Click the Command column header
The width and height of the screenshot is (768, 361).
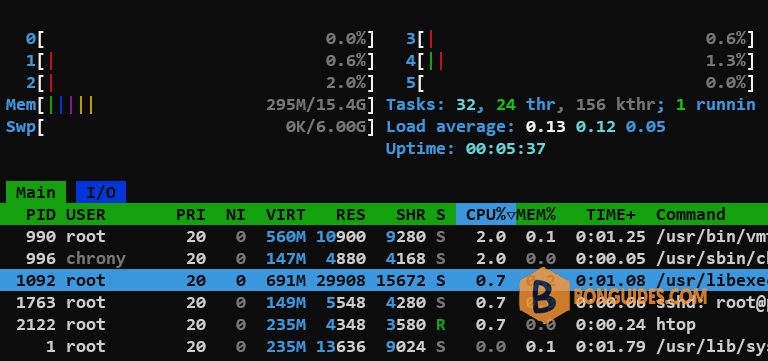click(691, 214)
